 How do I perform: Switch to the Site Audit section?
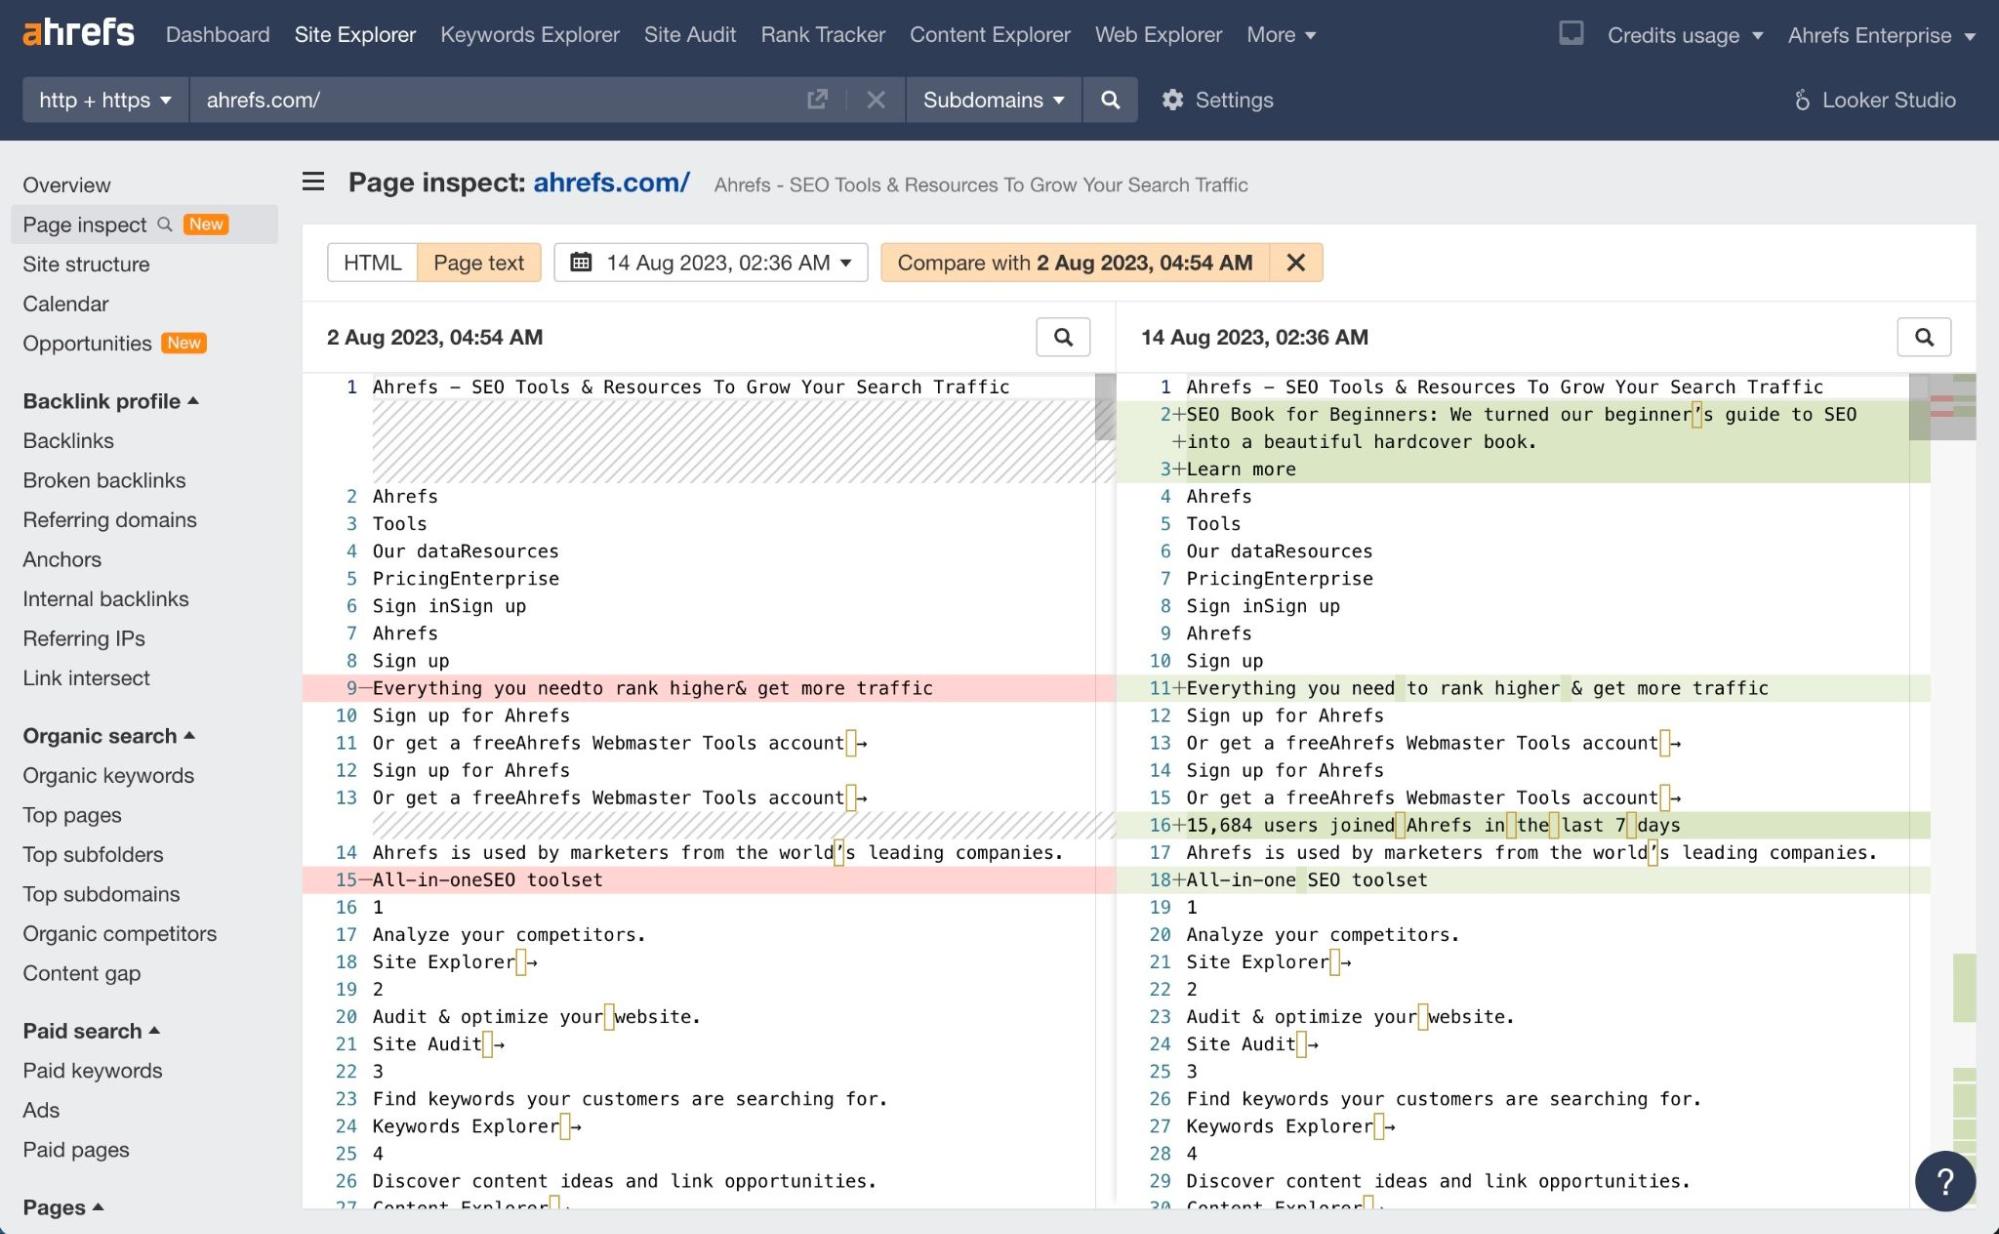click(x=690, y=34)
